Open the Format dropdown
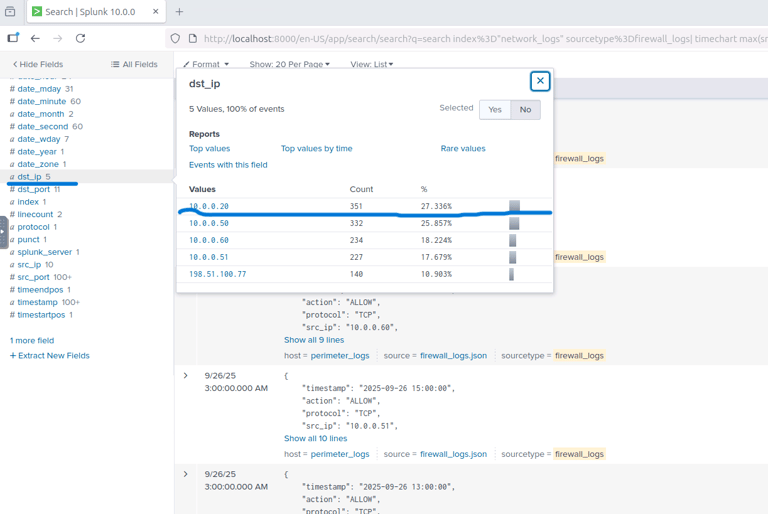 pyautogui.click(x=206, y=64)
